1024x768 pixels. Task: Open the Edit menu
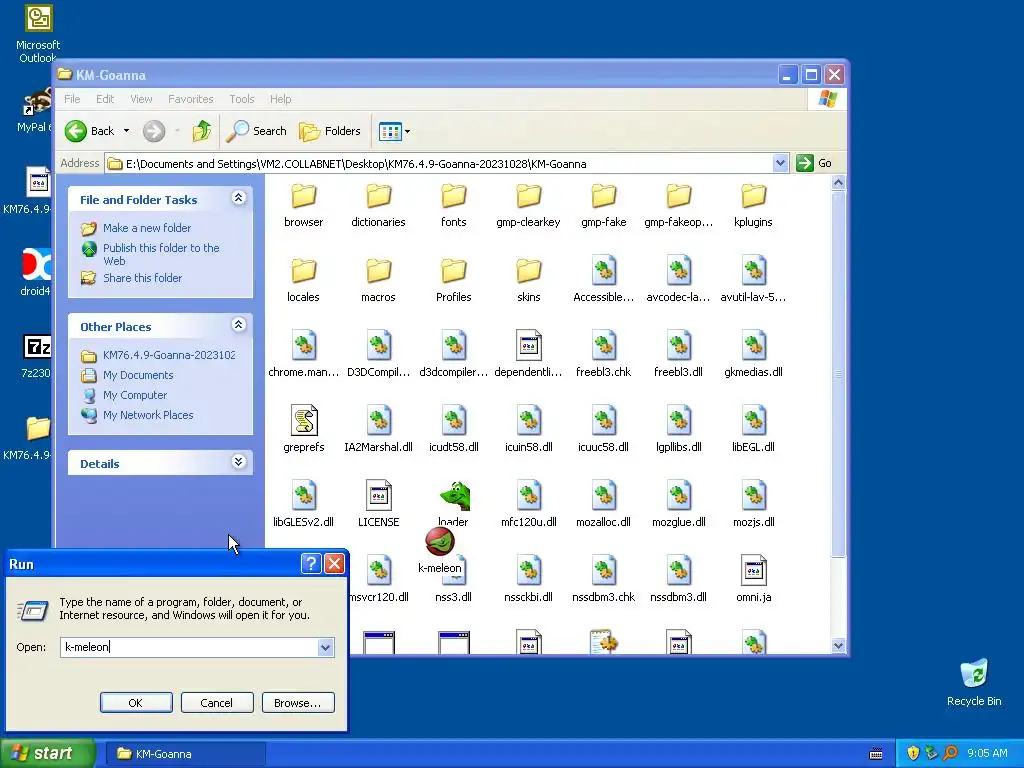[104, 99]
